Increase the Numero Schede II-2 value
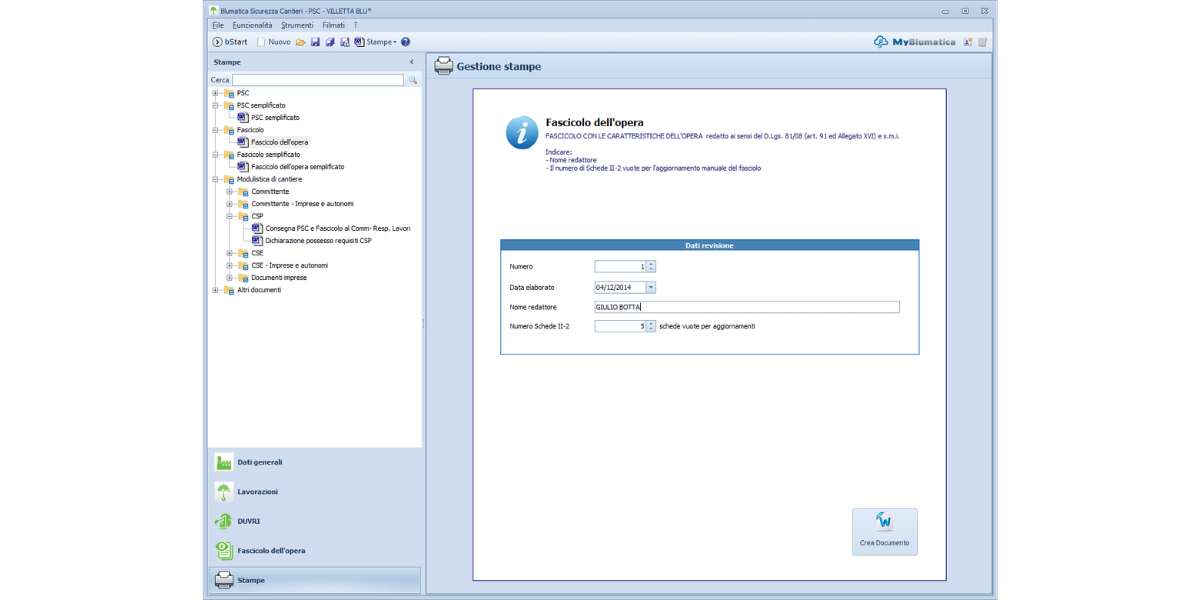The width and height of the screenshot is (1200, 600). (x=651, y=323)
